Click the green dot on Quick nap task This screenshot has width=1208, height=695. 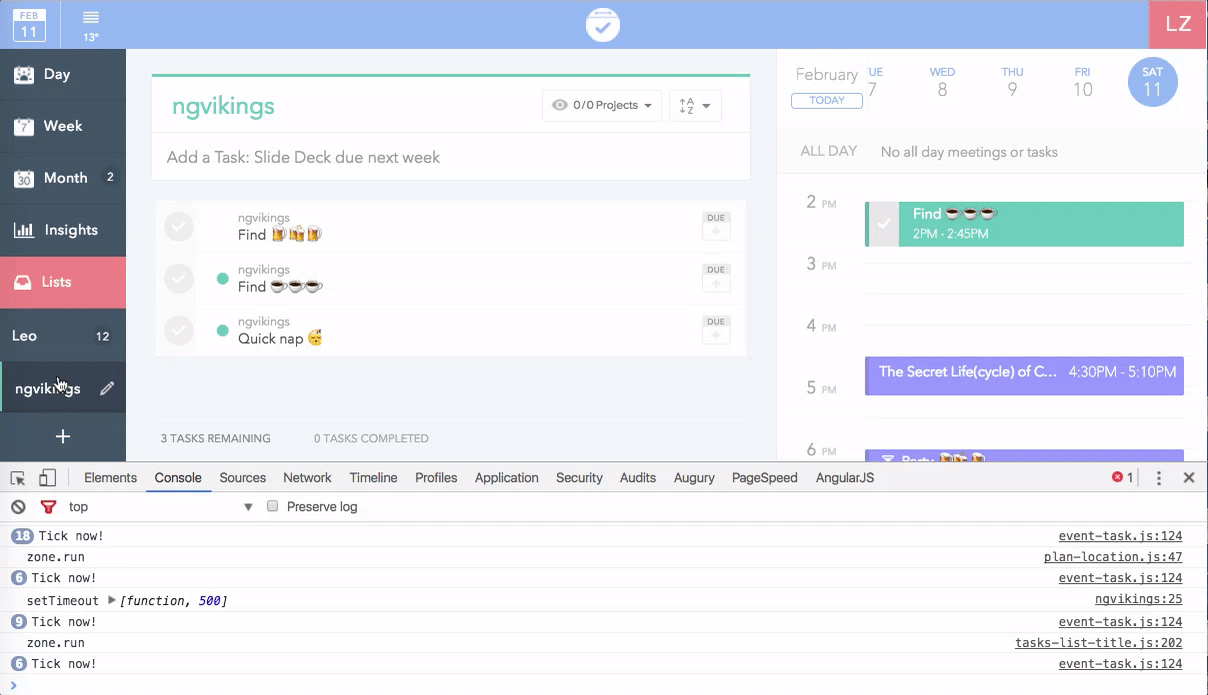click(223, 330)
